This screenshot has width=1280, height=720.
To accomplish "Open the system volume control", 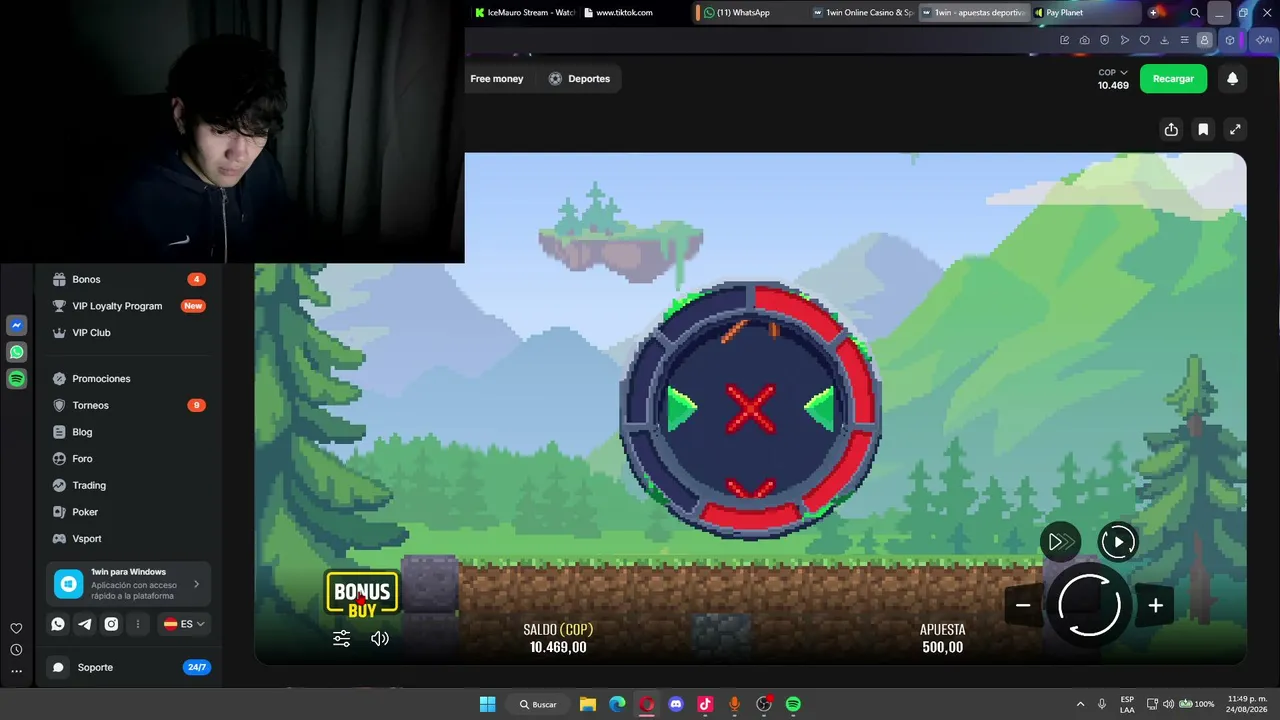I will point(1168,704).
